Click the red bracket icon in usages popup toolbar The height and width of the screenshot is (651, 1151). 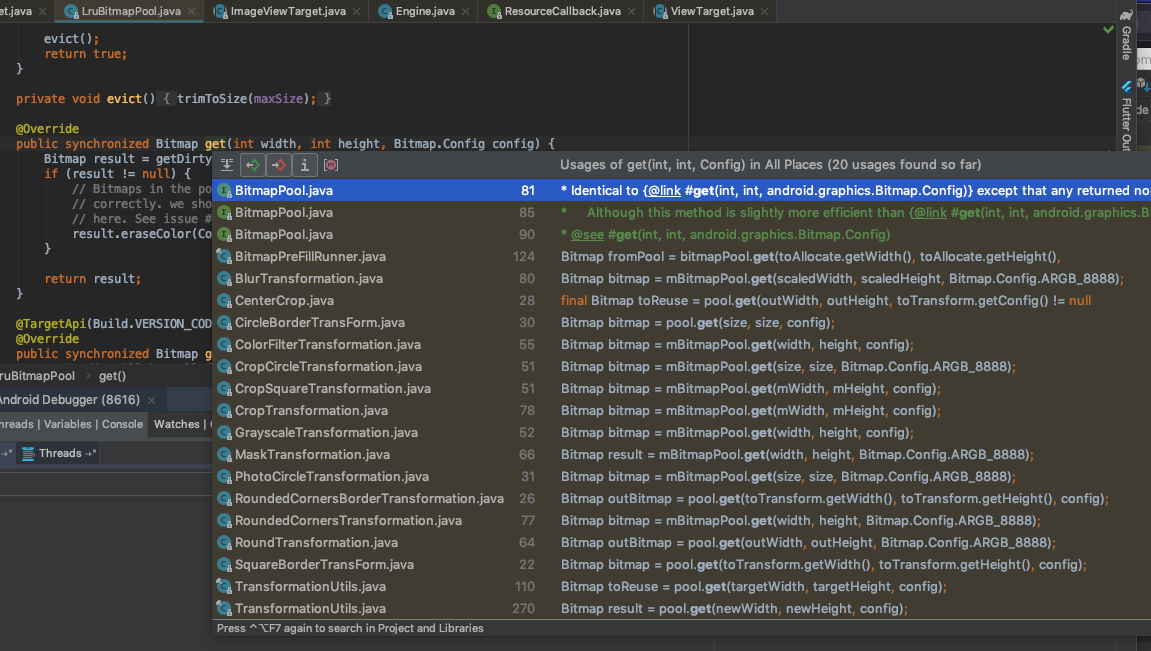[331, 165]
